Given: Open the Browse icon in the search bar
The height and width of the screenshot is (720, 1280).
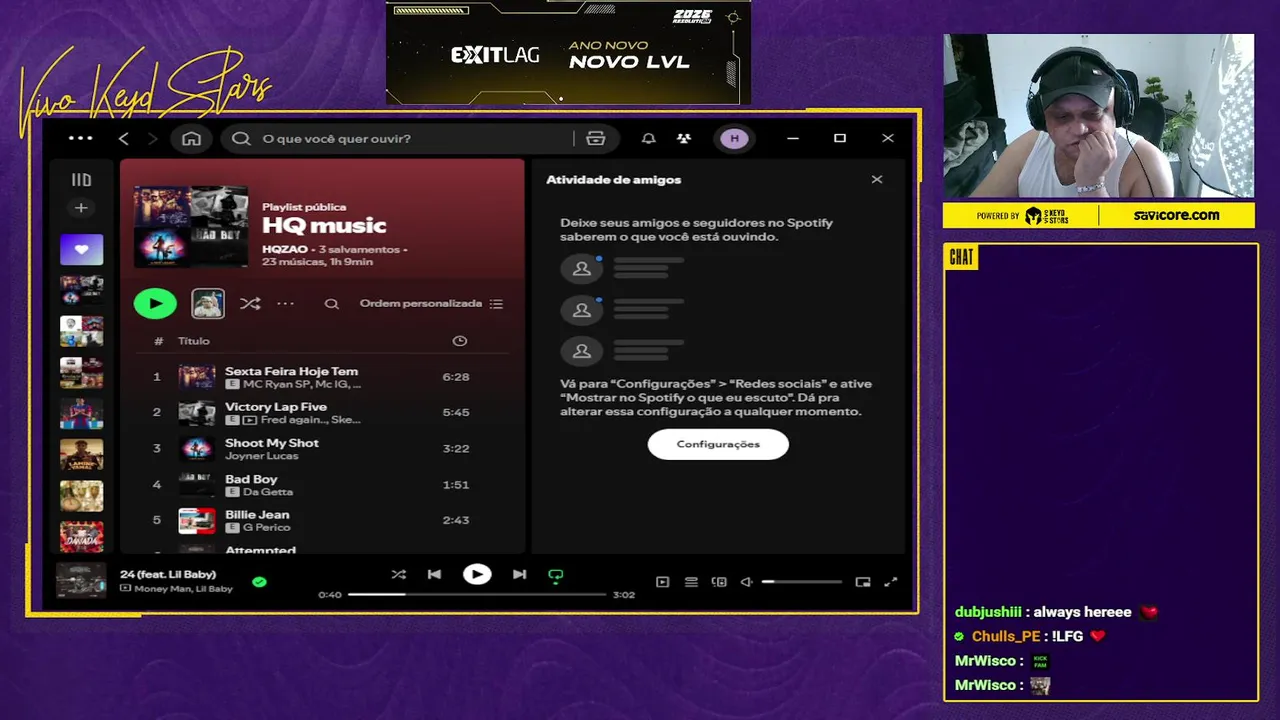Looking at the screenshot, I should (596, 138).
